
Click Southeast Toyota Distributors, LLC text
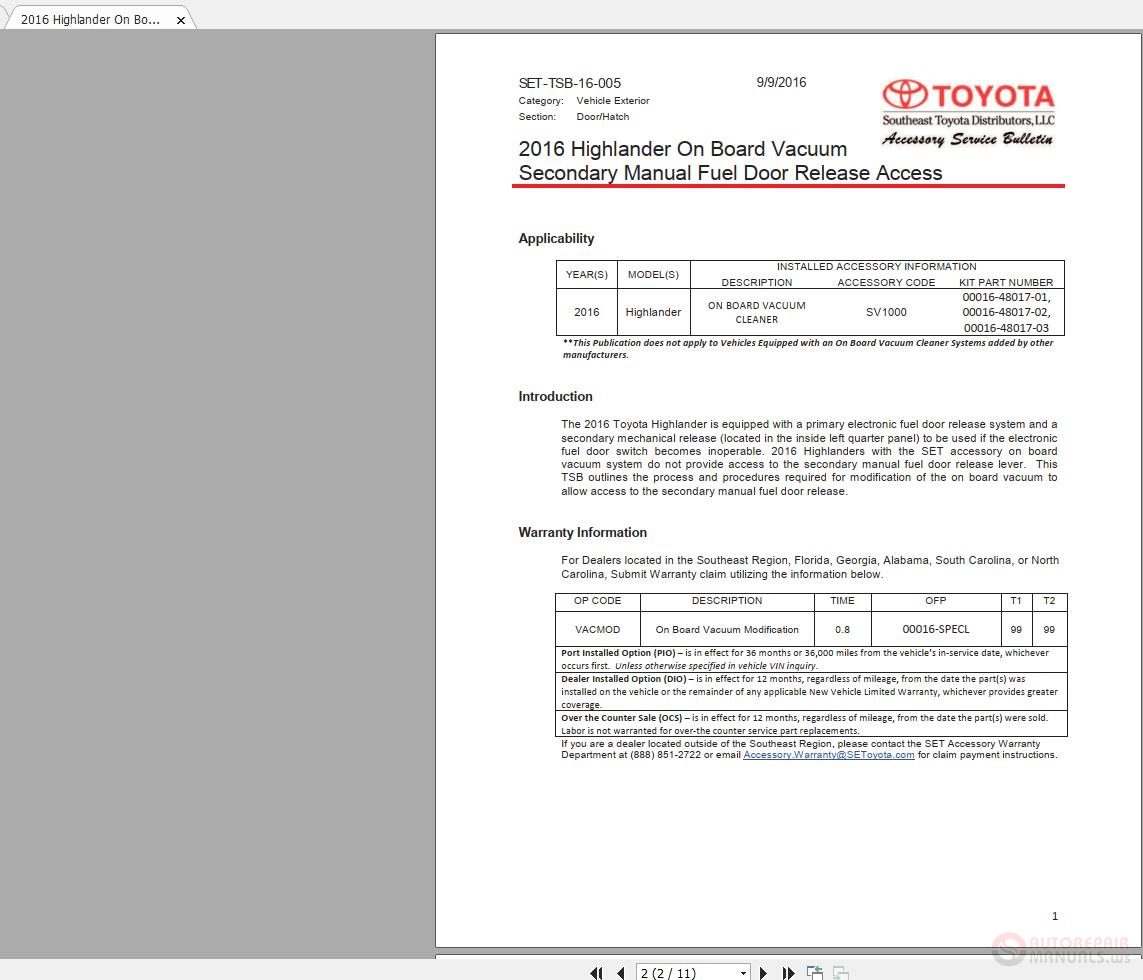click(968, 120)
